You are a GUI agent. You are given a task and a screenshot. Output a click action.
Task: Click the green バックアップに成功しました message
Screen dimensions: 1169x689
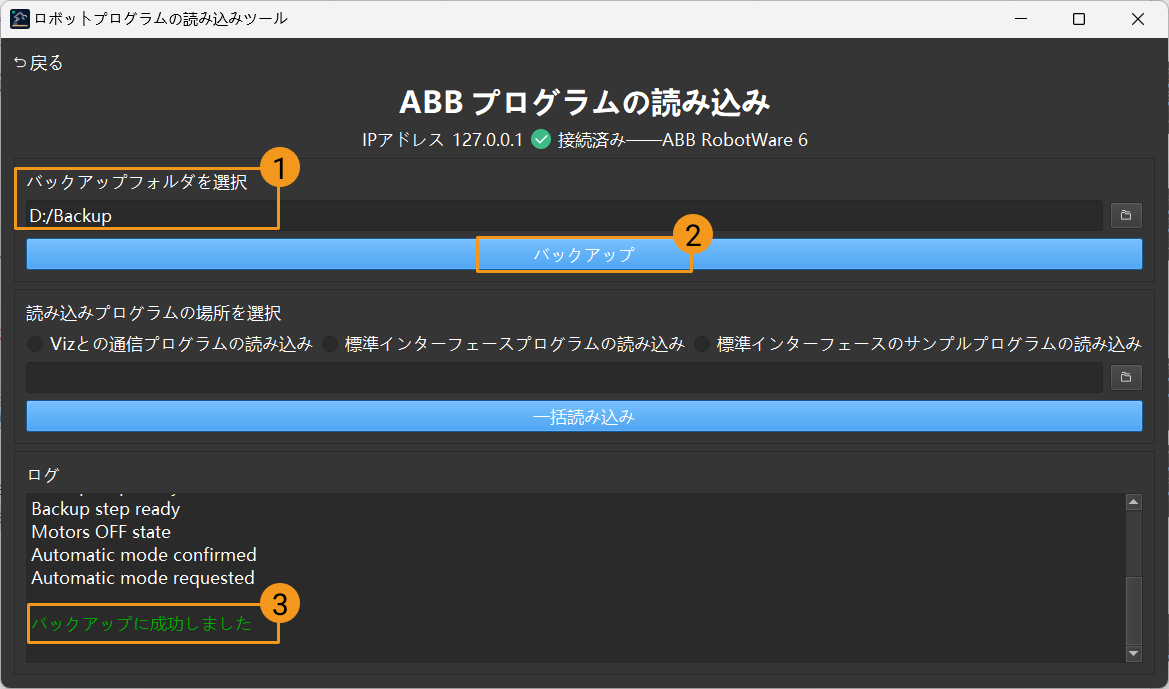pos(142,623)
